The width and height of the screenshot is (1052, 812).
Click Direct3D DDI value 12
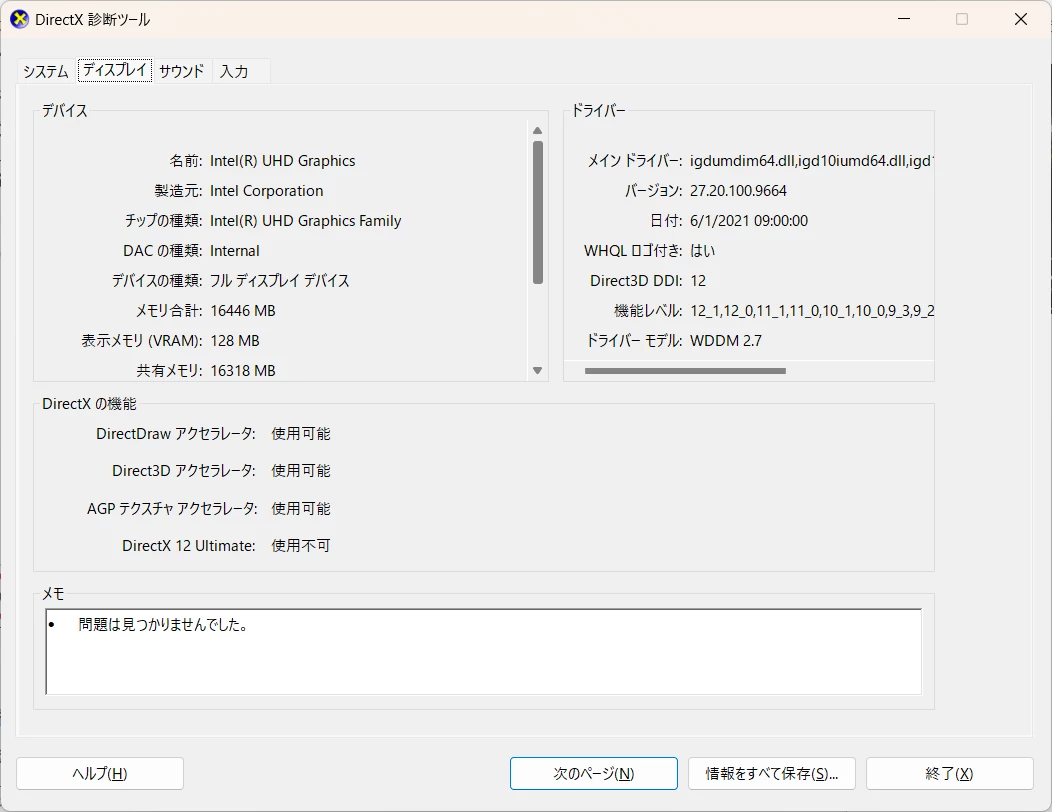698,281
